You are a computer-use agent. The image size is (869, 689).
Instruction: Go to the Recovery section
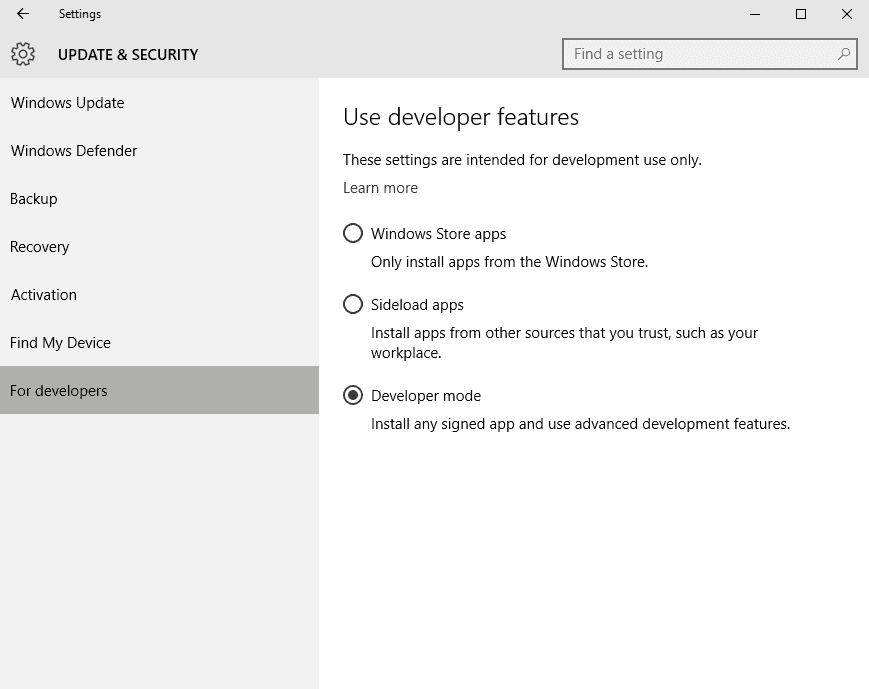point(40,247)
